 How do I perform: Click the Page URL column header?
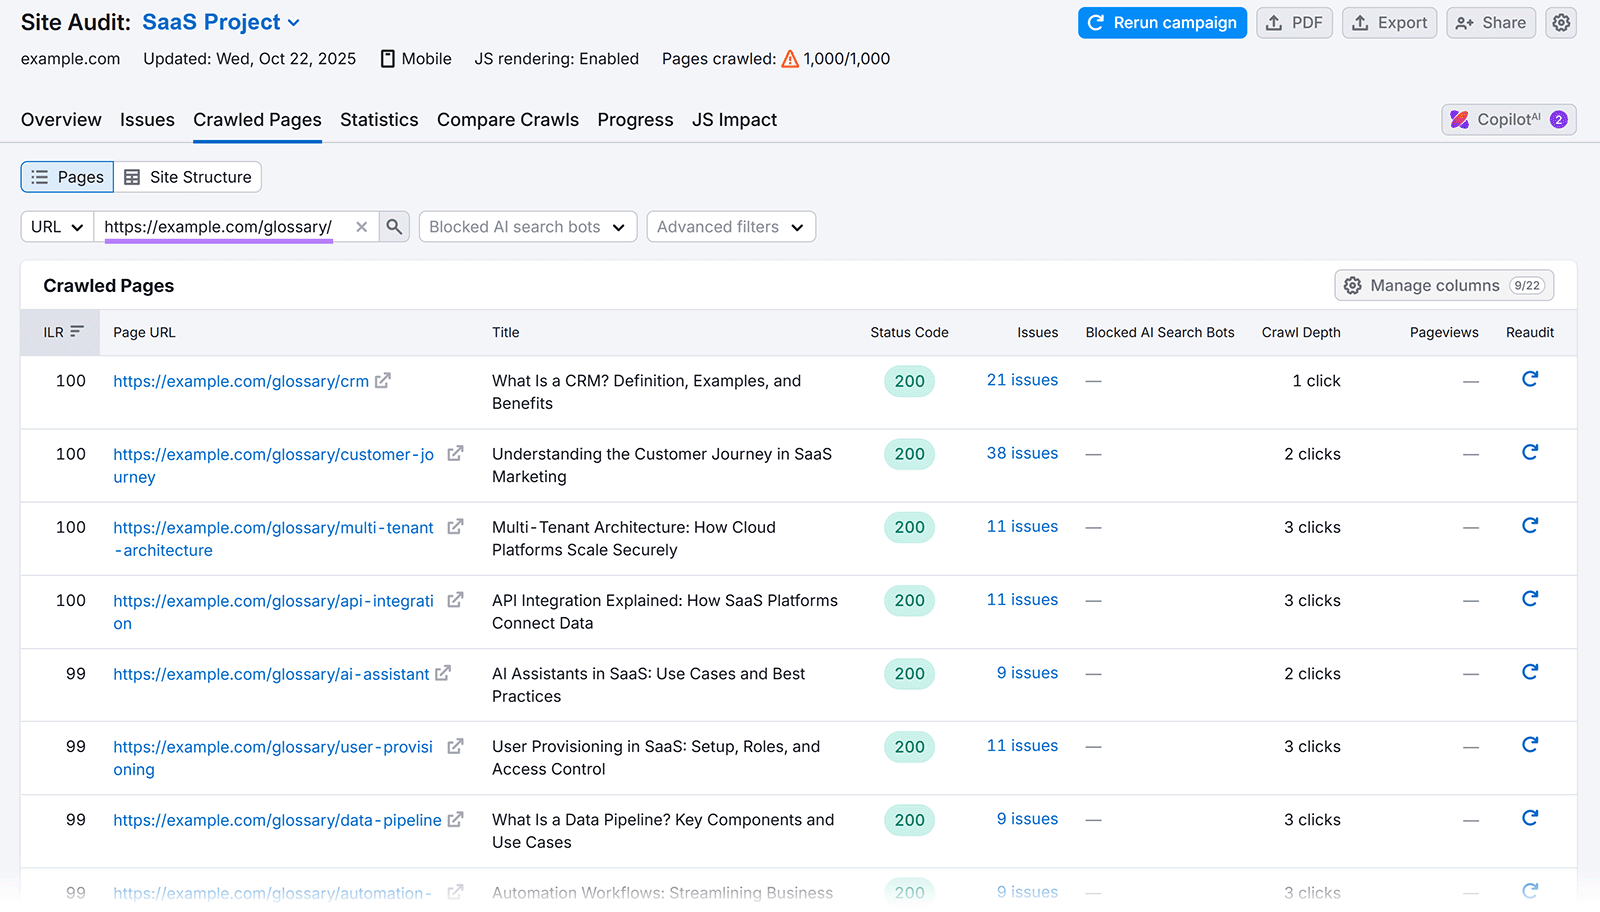pos(144,332)
